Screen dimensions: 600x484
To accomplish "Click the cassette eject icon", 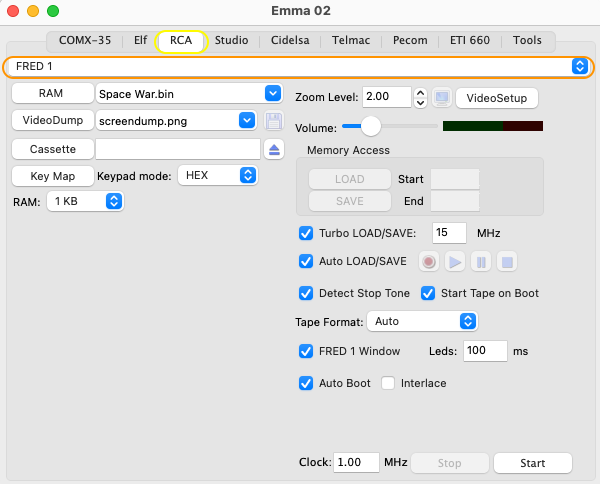I will point(275,149).
